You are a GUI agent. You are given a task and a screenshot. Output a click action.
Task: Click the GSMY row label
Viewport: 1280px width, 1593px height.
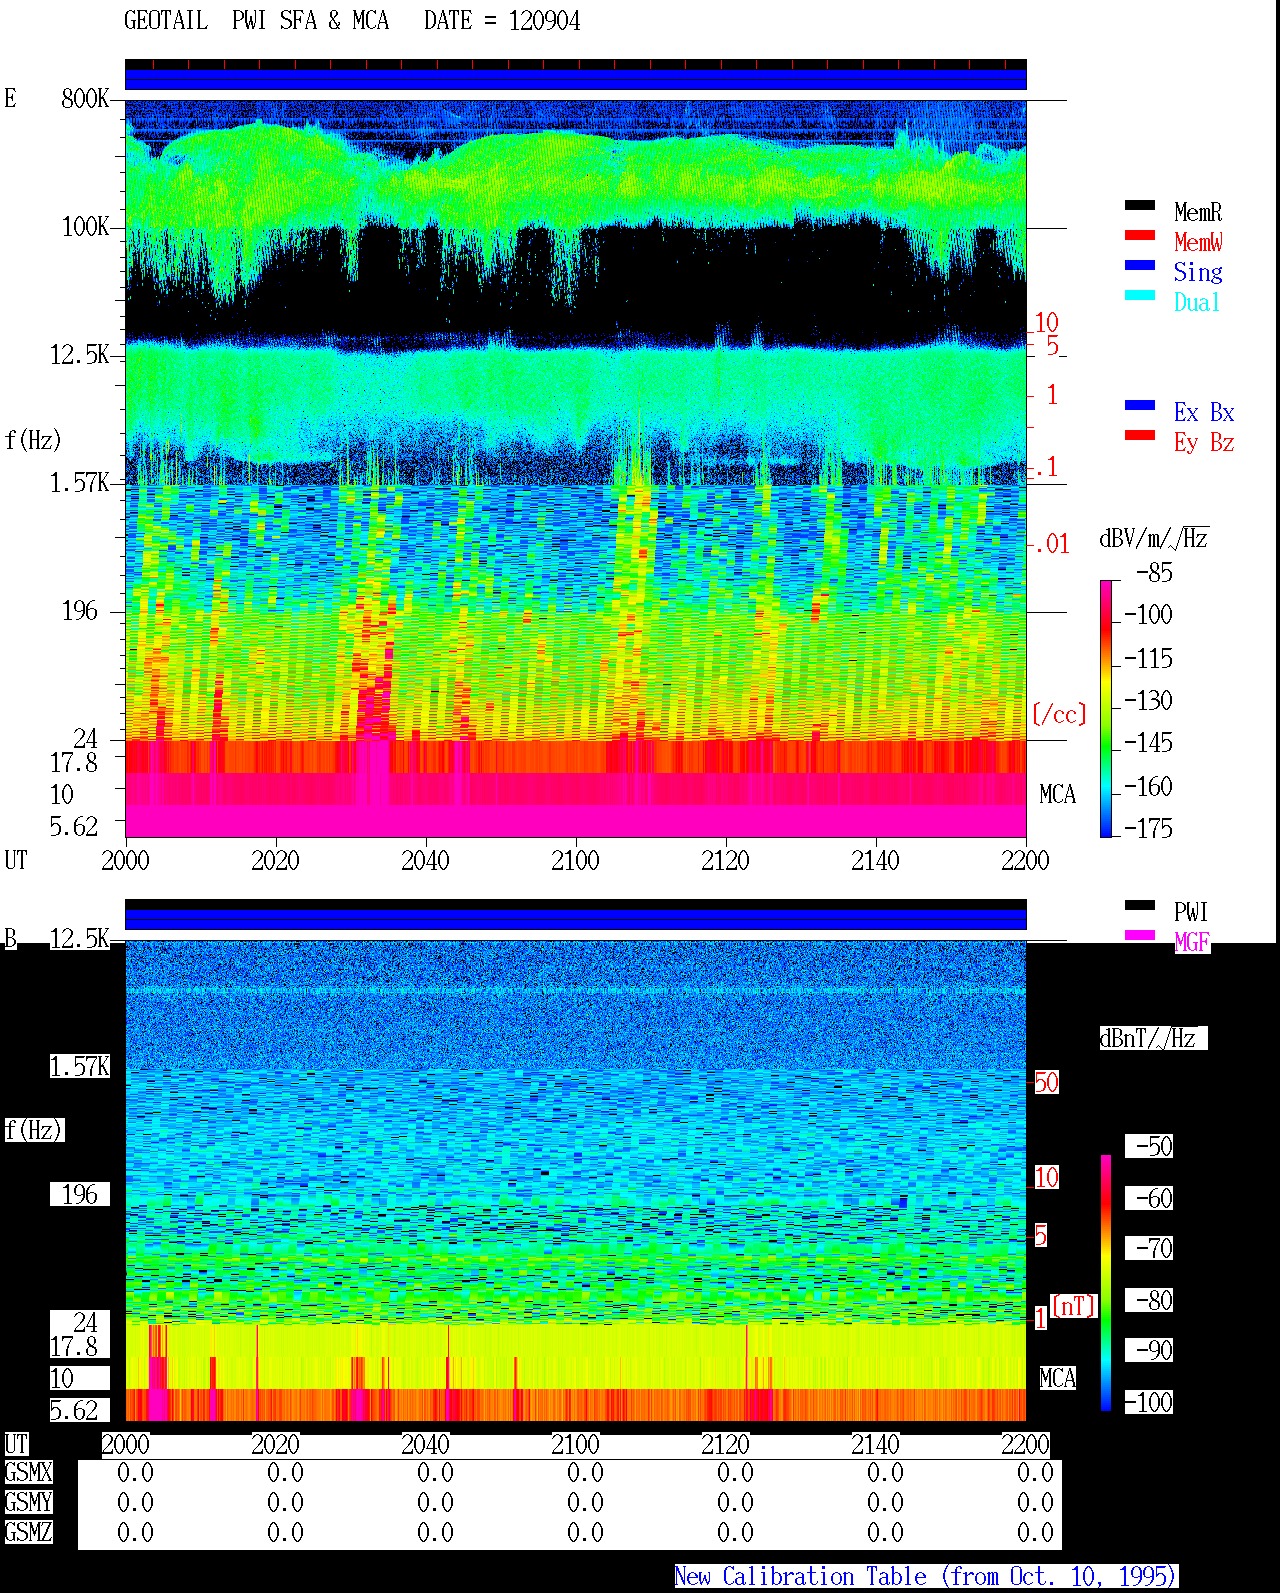(x=28, y=1502)
